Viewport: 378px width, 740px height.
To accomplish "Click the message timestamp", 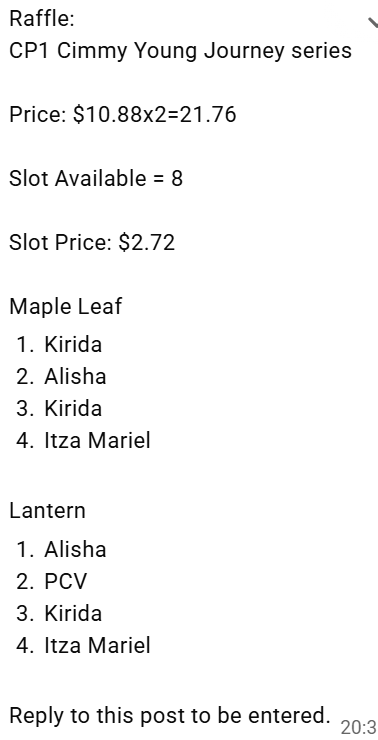I will pos(359,727).
